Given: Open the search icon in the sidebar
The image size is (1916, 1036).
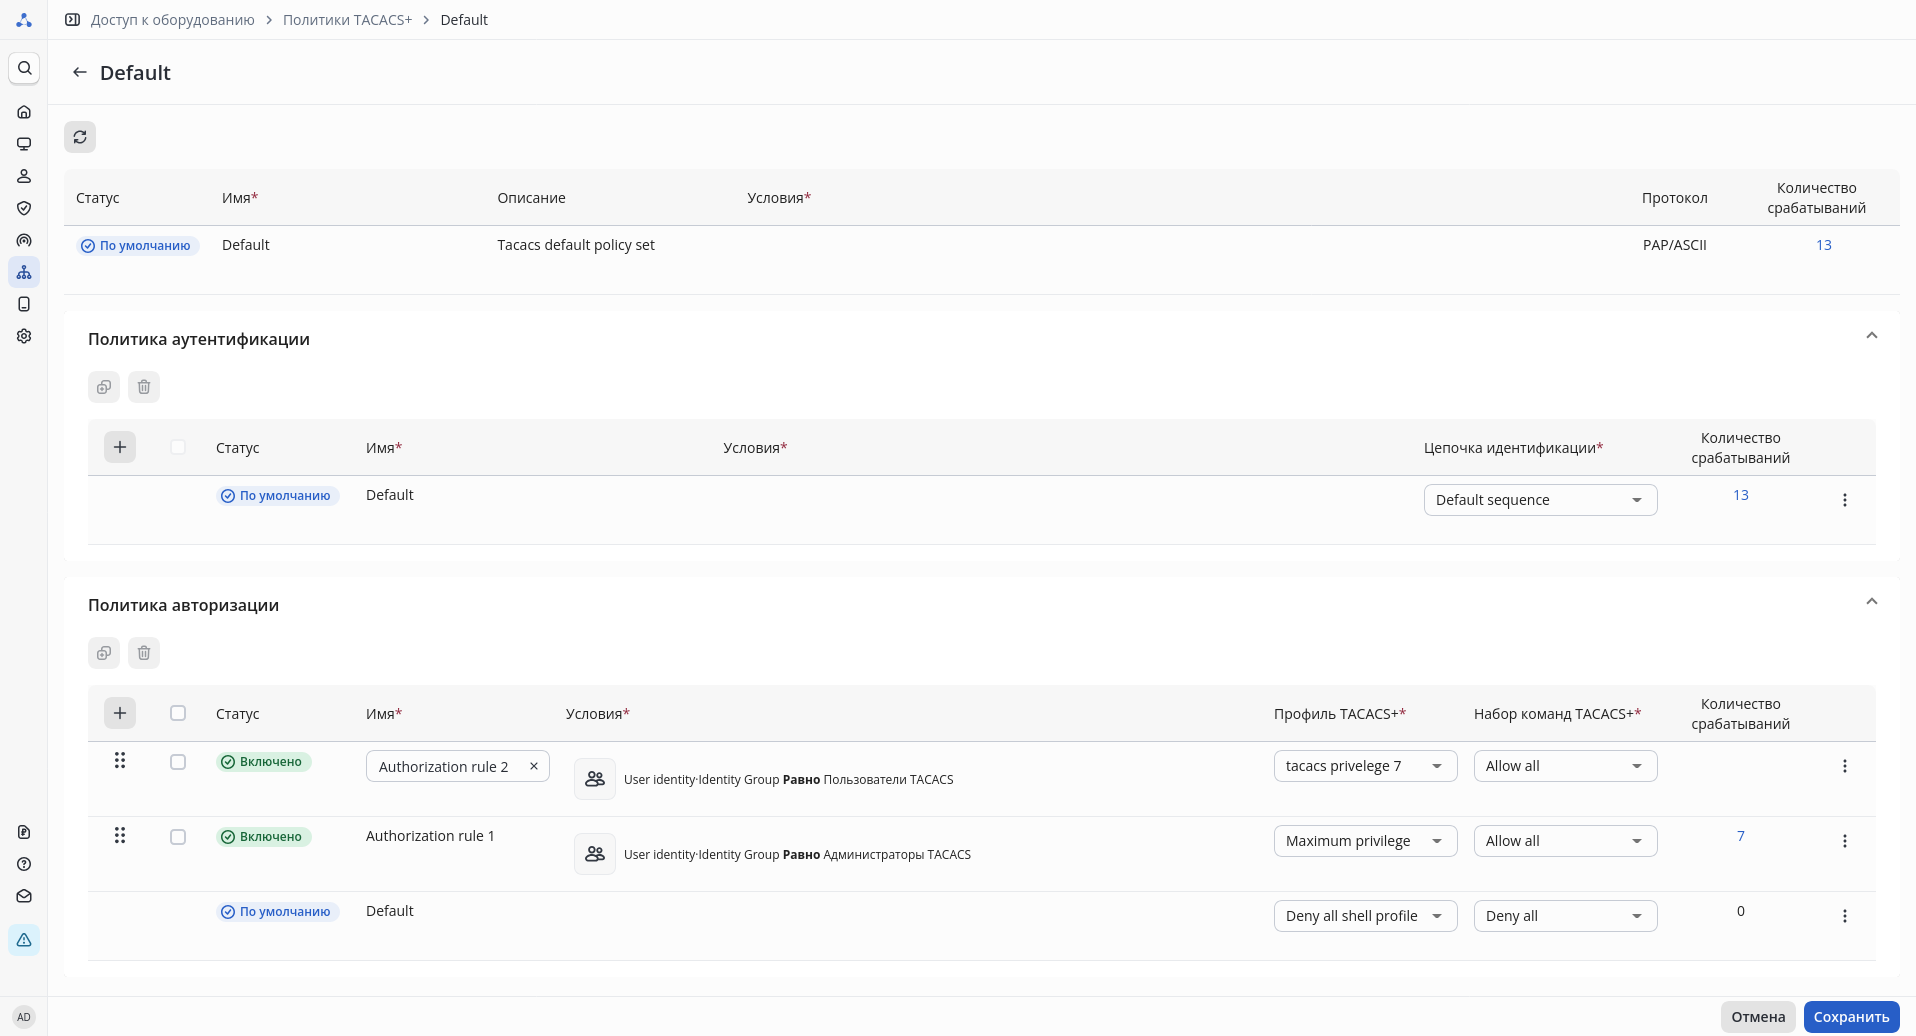Looking at the screenshot, I should click(24, 68).
